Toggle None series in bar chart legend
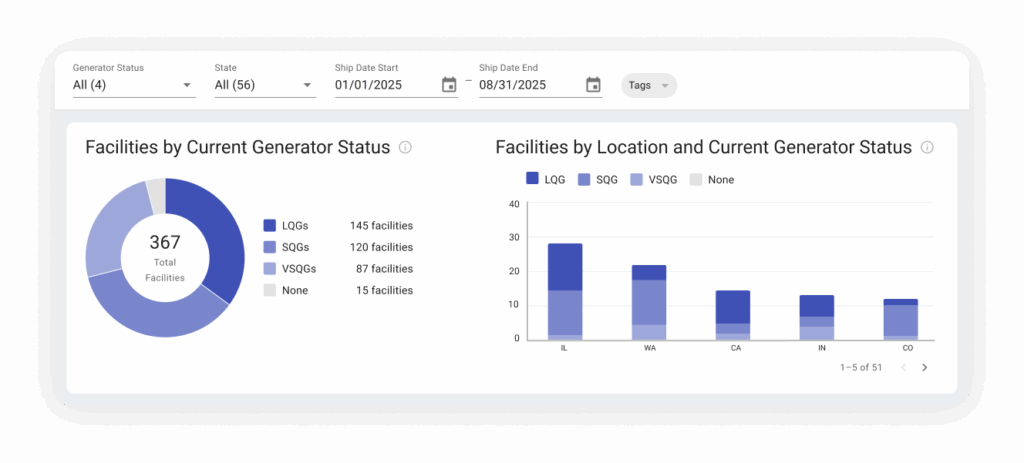 711,179
